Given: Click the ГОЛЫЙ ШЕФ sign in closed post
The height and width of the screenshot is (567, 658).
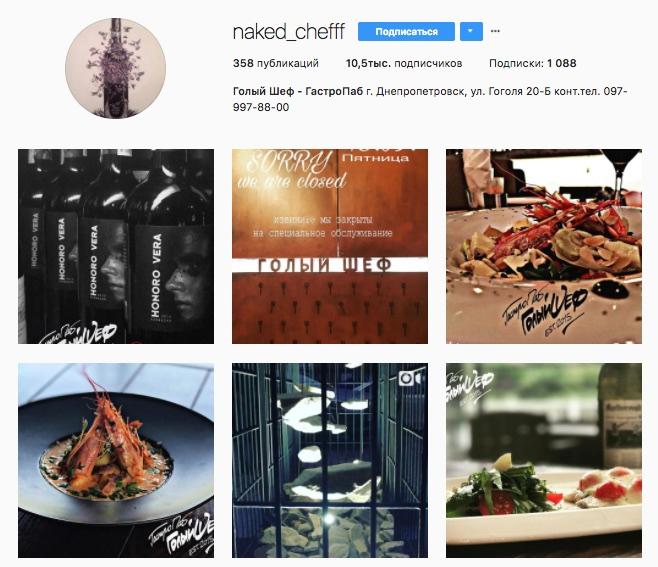Looking at the screenshot, I should coord(324,266).
